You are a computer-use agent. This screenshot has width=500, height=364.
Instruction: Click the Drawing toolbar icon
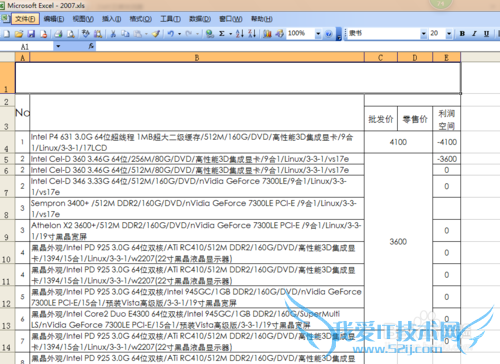click(x=279, y=34)
